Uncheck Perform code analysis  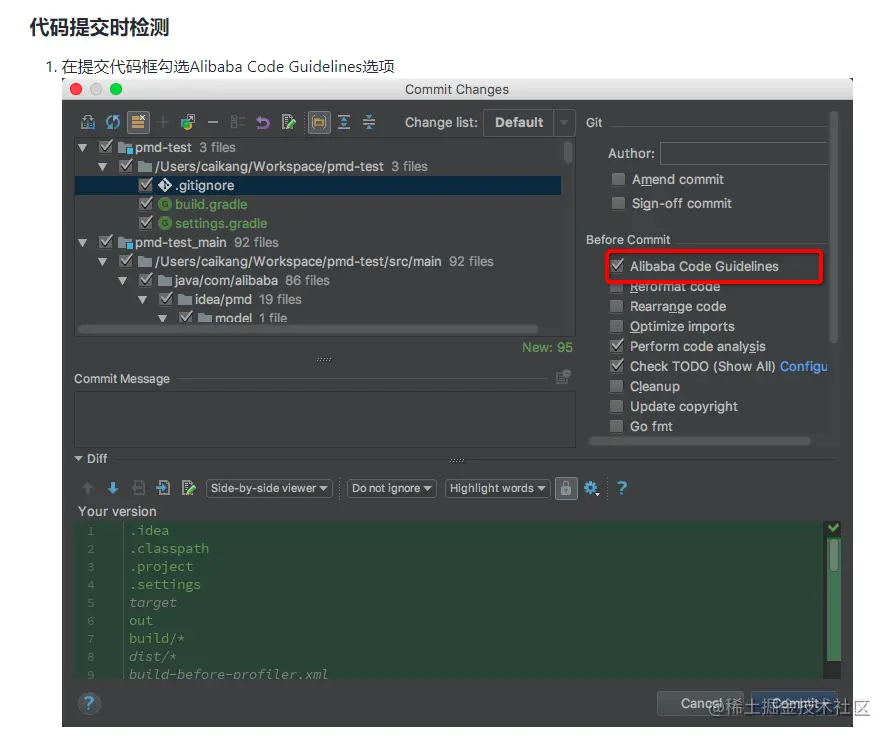pos(616,346)
